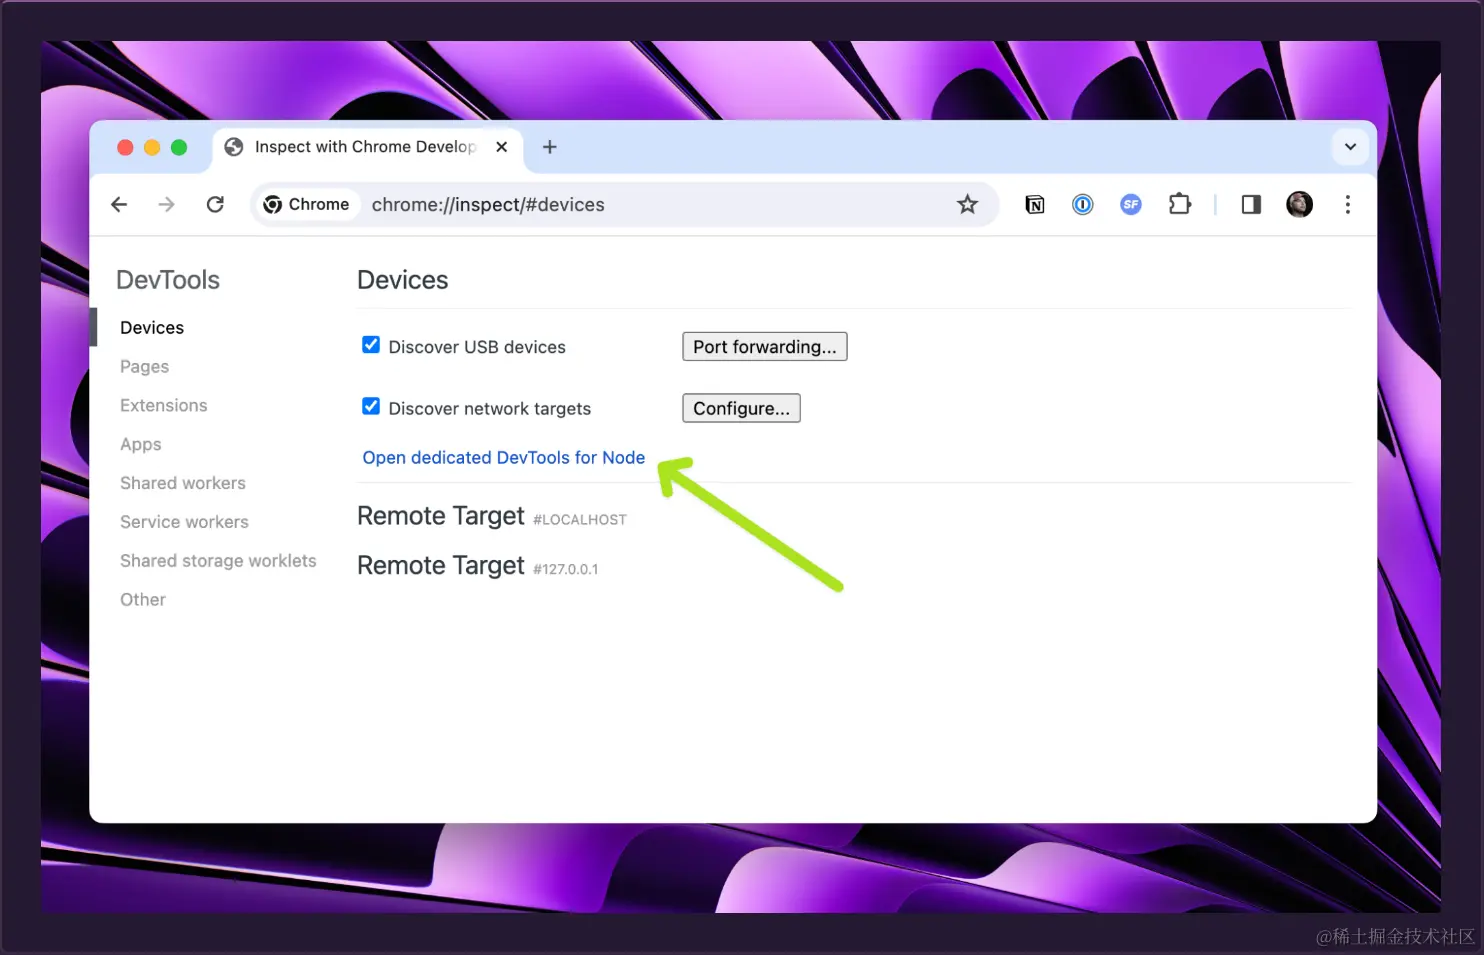Go back with the browser back arrow
The image size is (1484, 955).
tap(119, 205)
